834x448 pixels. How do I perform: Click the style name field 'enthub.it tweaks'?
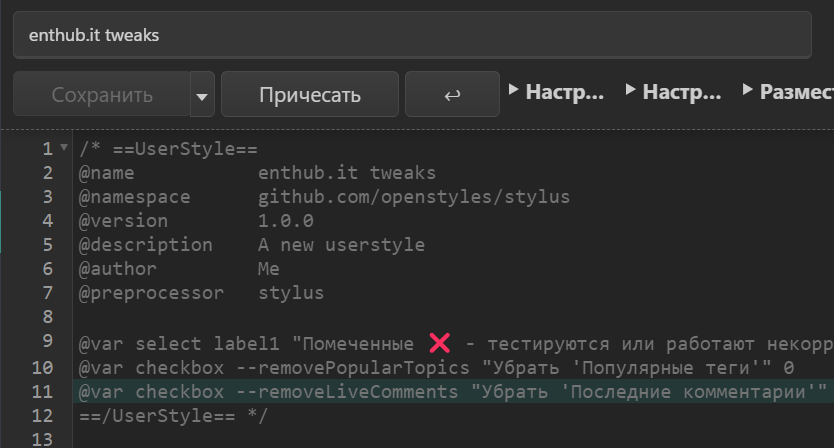coord(412,35)
